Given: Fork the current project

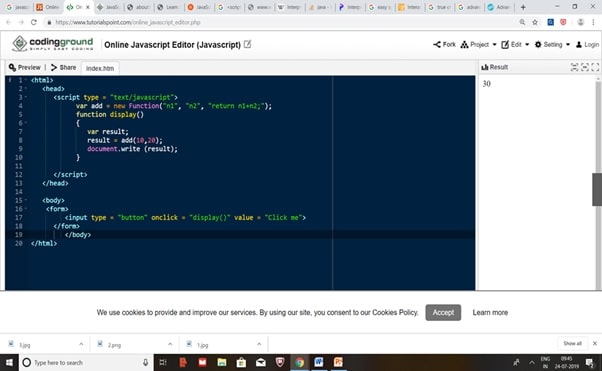Looking at the screenshot, I should click(444, 44).
